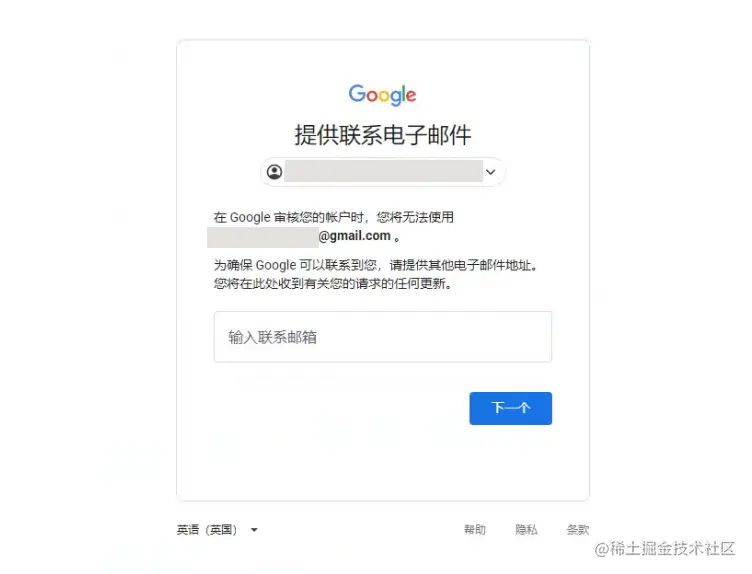The height and width of the screenshot is (574, 752).
Task: Click the text 您将无法使用
Action: point(415,217)
